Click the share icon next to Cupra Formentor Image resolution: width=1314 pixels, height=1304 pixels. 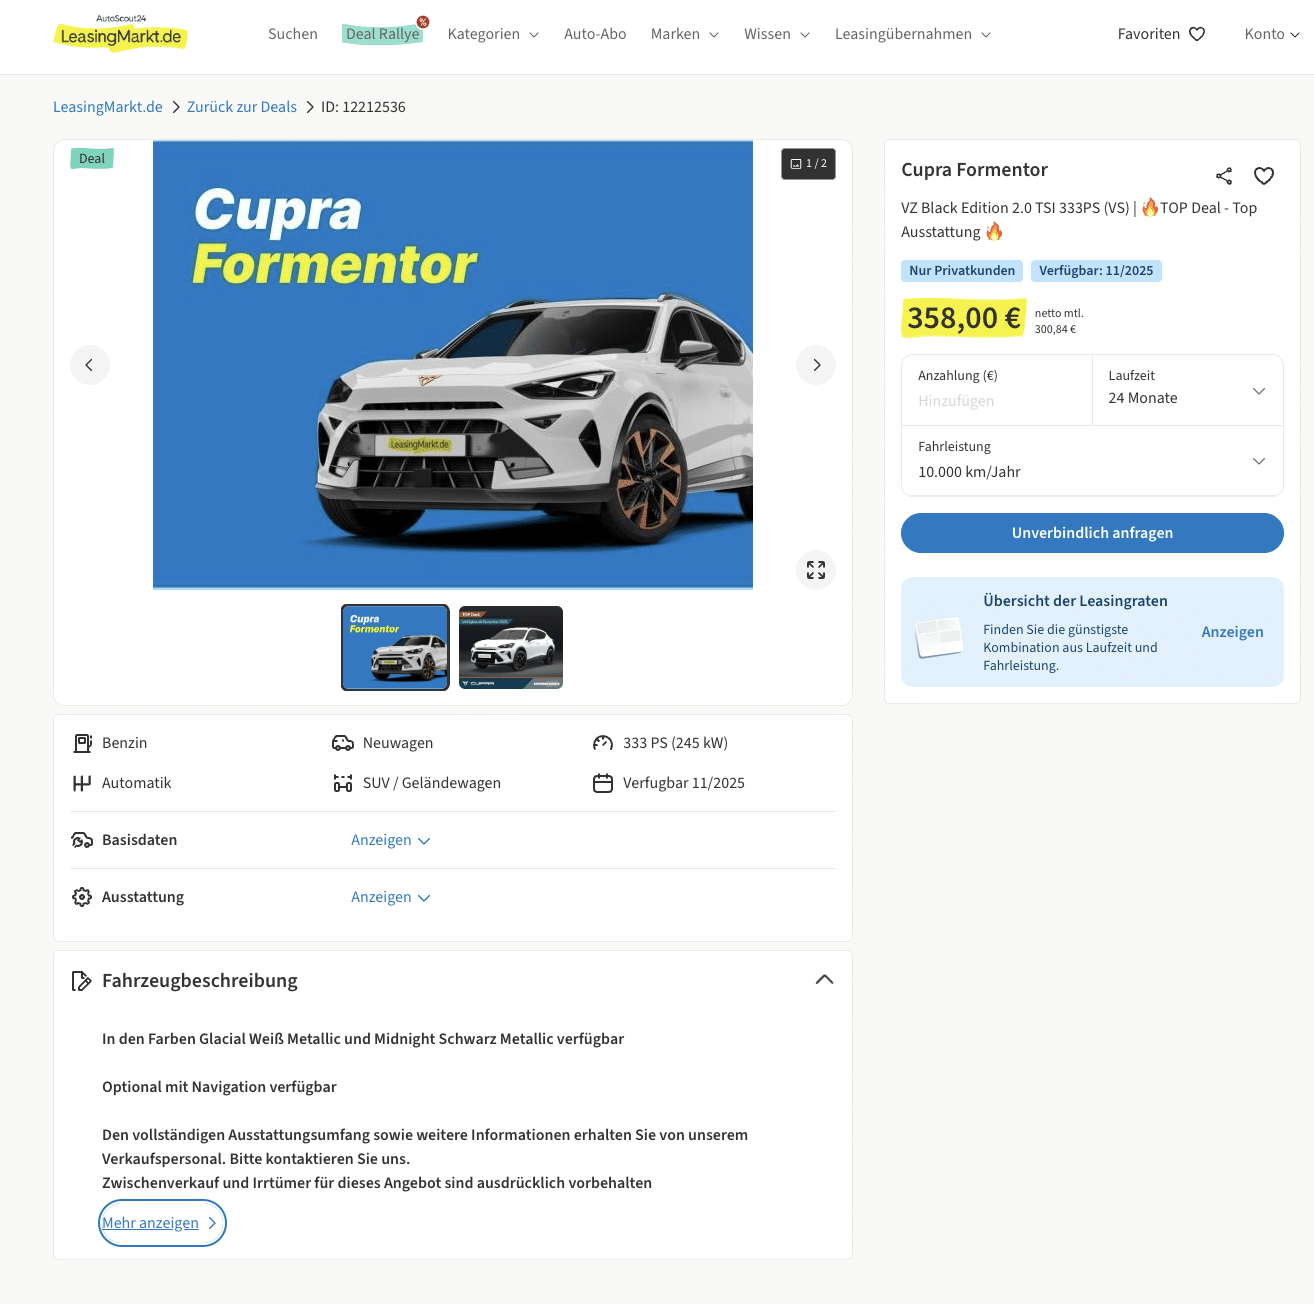[1224, 176]
